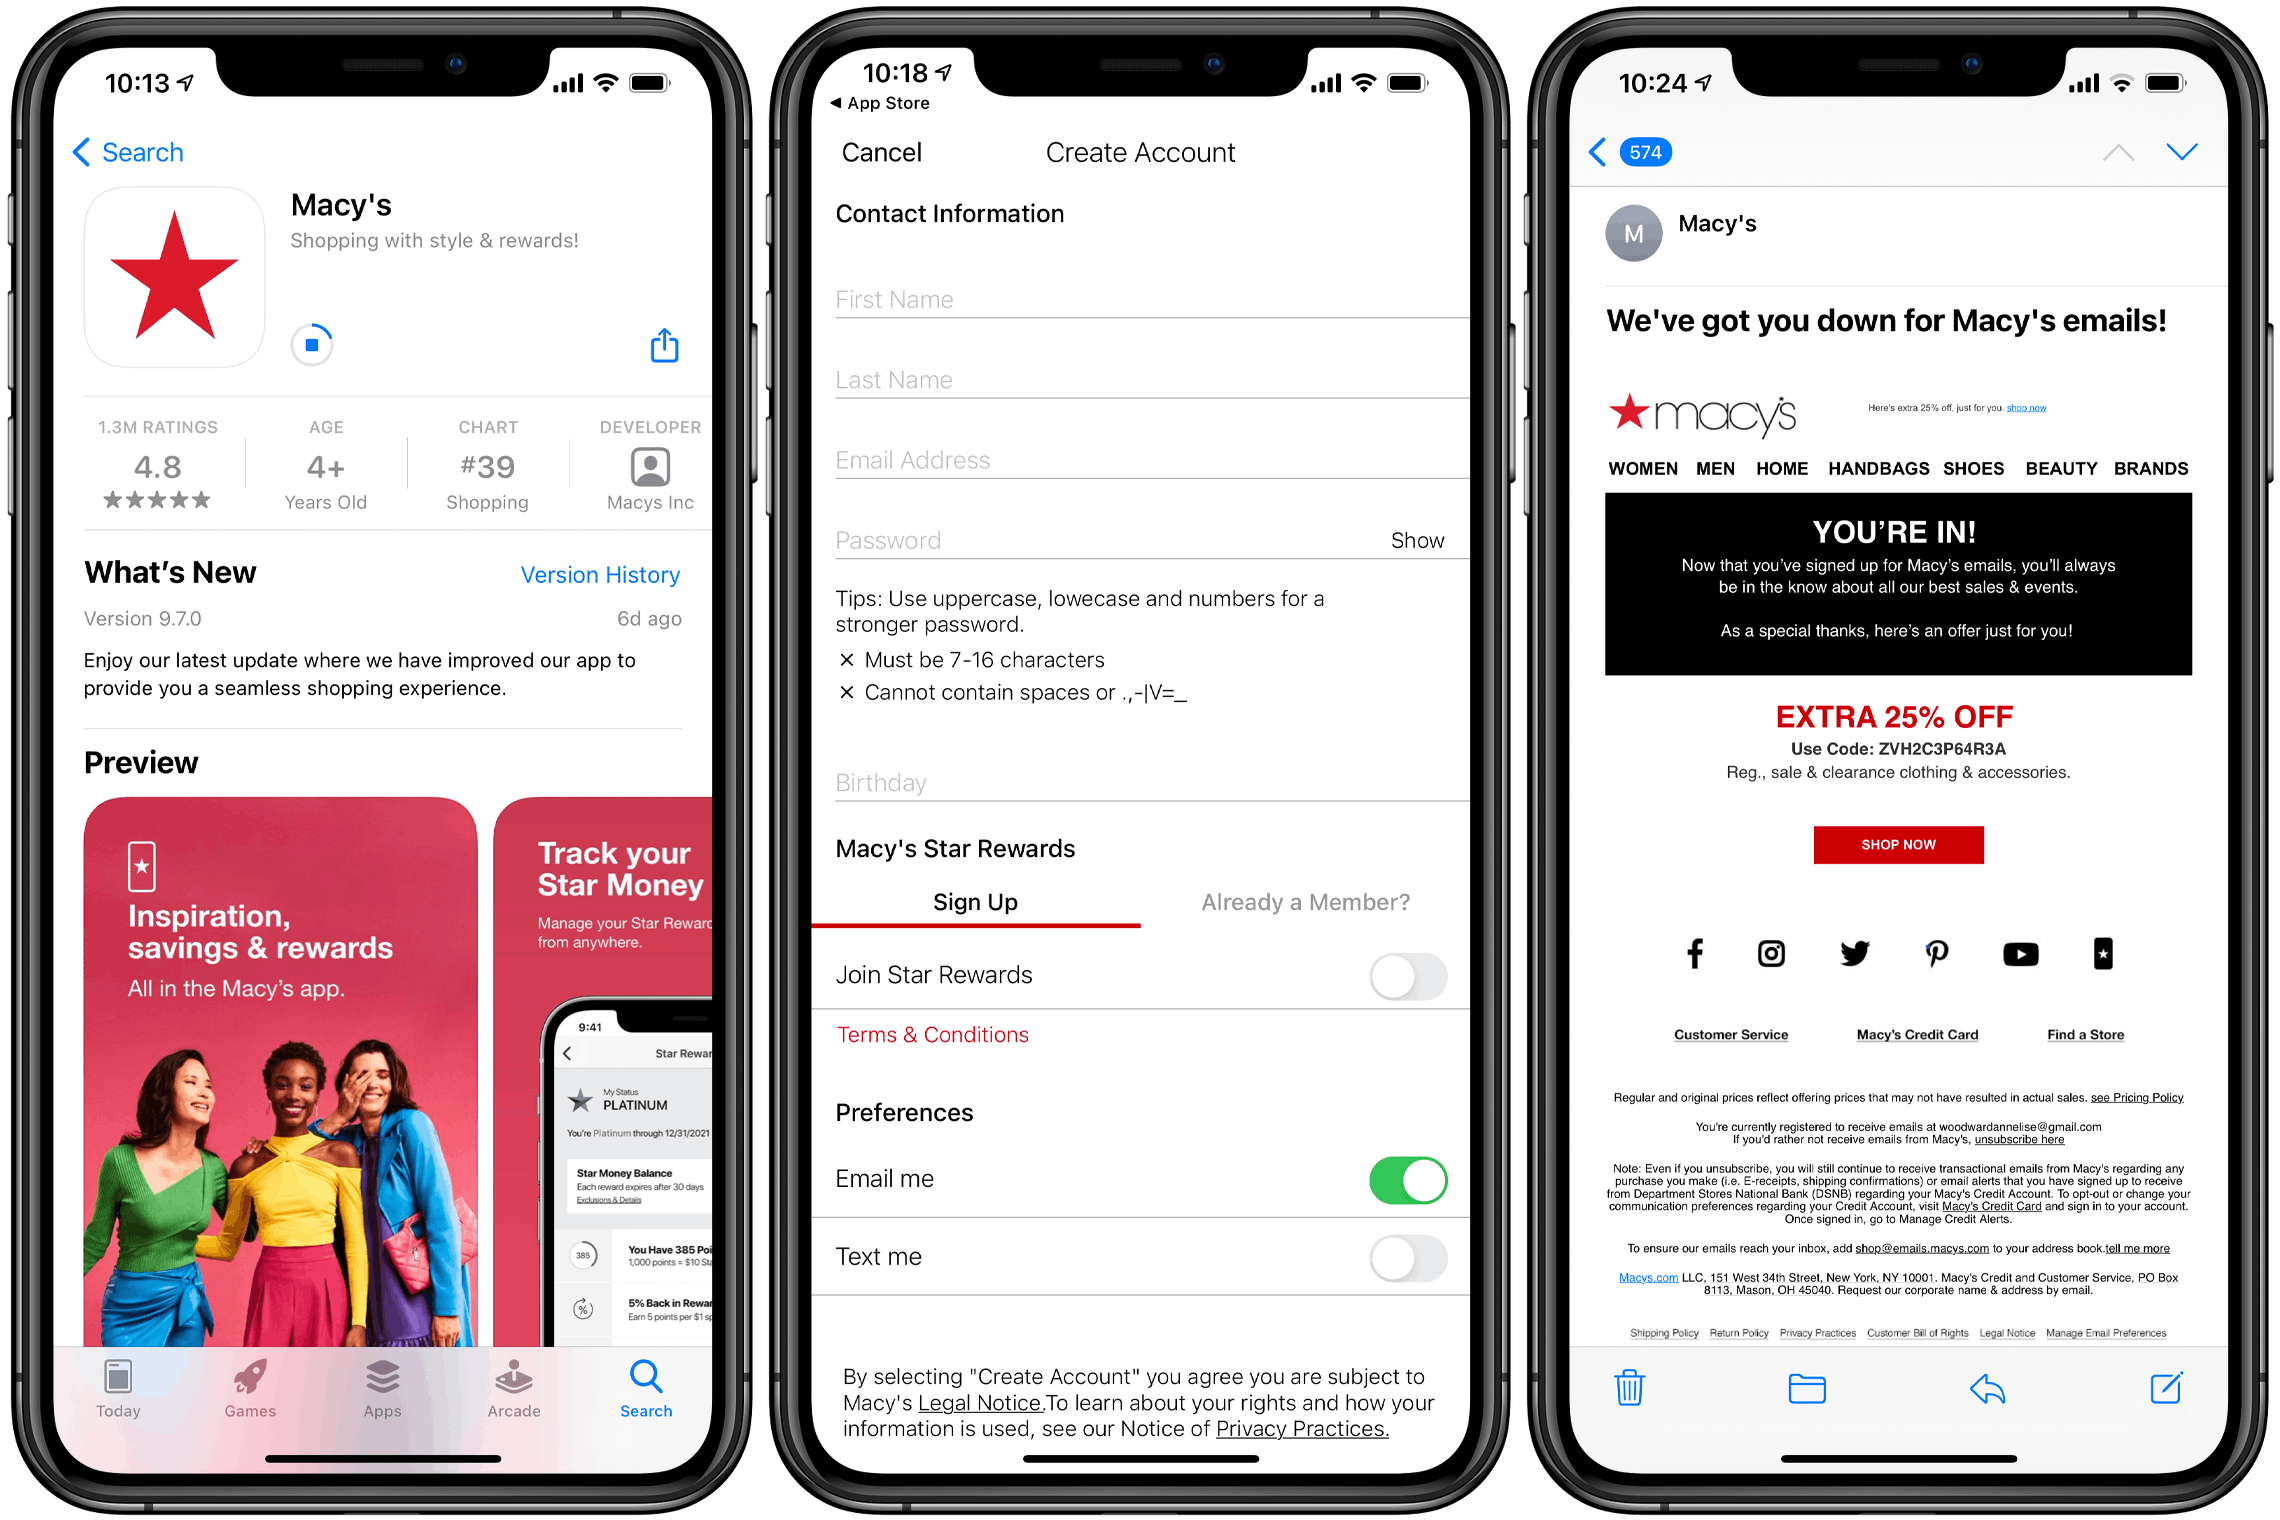Tap the download/pause icon for Macy's app
Screen dimensions: 2280x1520
310,346
